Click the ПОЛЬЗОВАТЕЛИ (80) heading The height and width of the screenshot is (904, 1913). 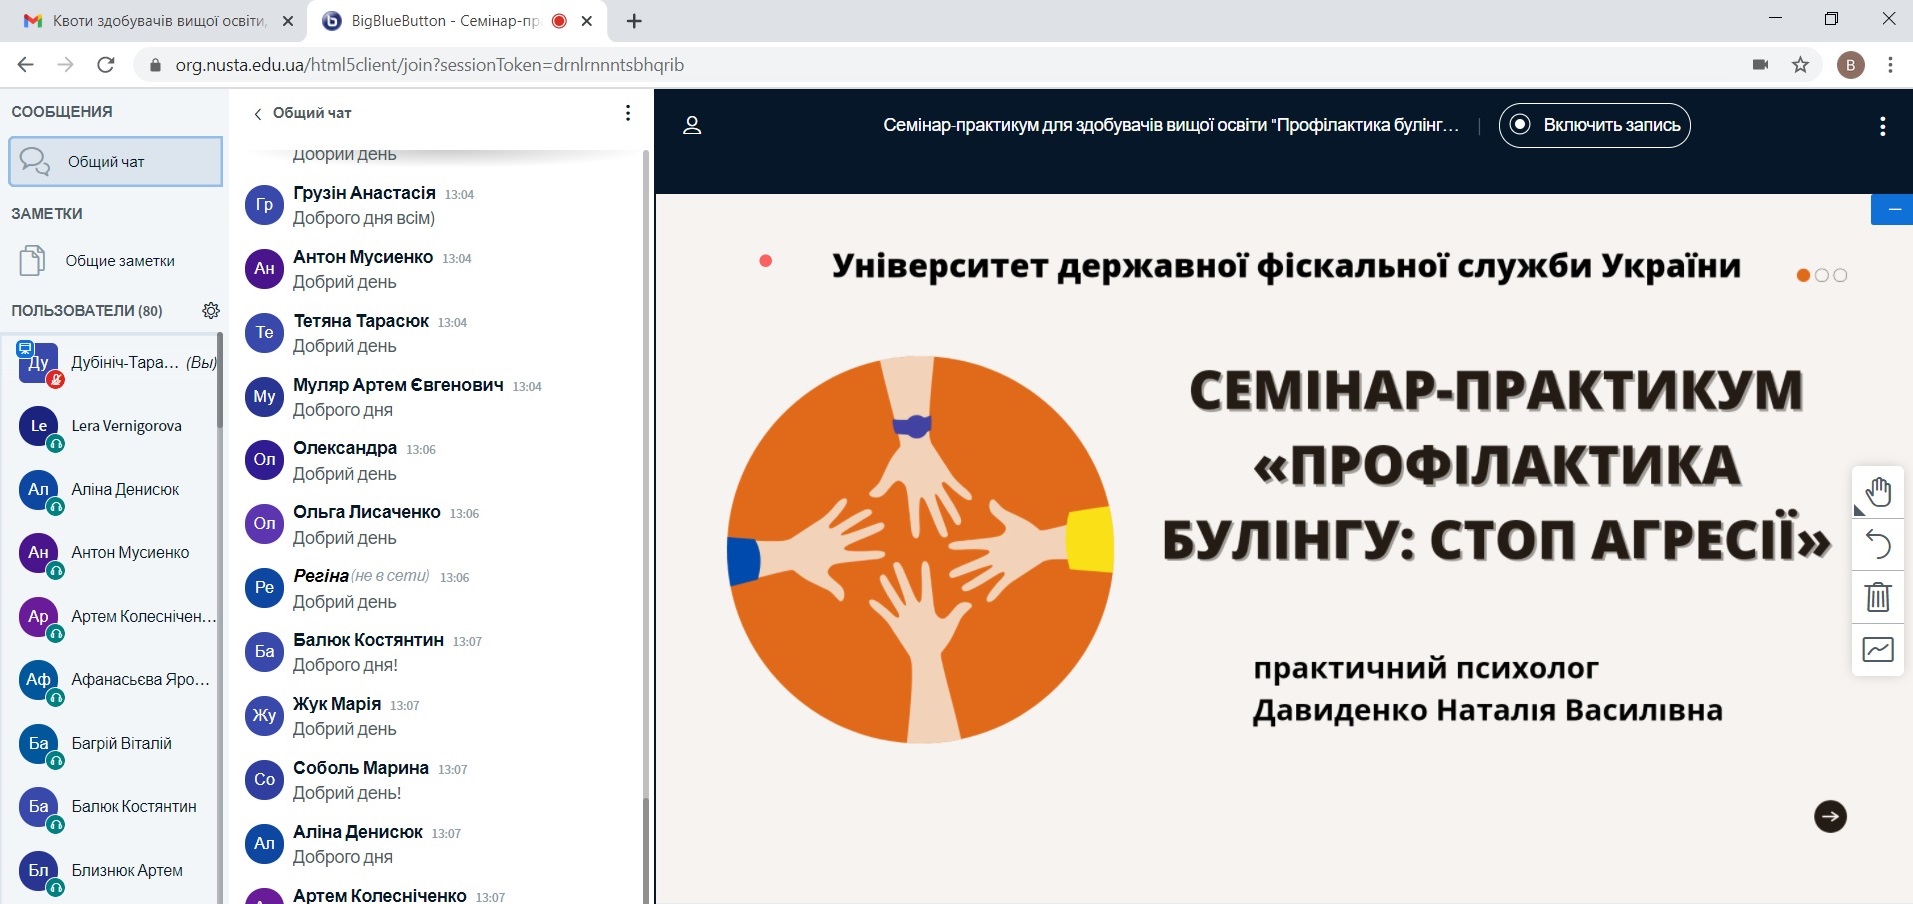pos(87,311)
